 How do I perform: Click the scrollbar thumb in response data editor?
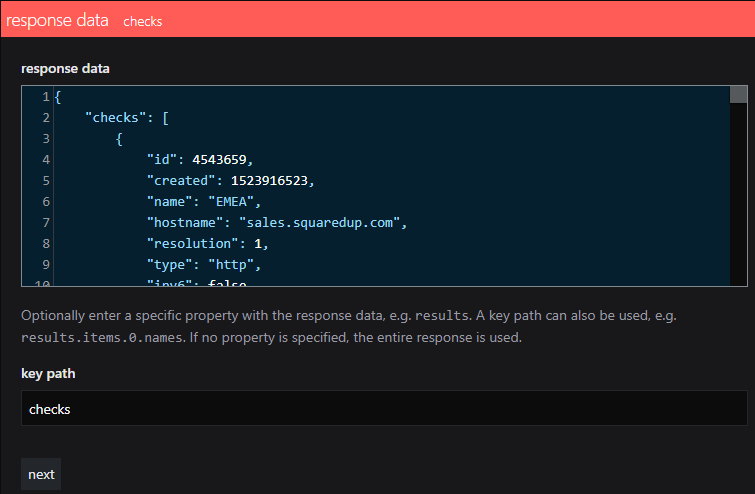coord(738,94)
